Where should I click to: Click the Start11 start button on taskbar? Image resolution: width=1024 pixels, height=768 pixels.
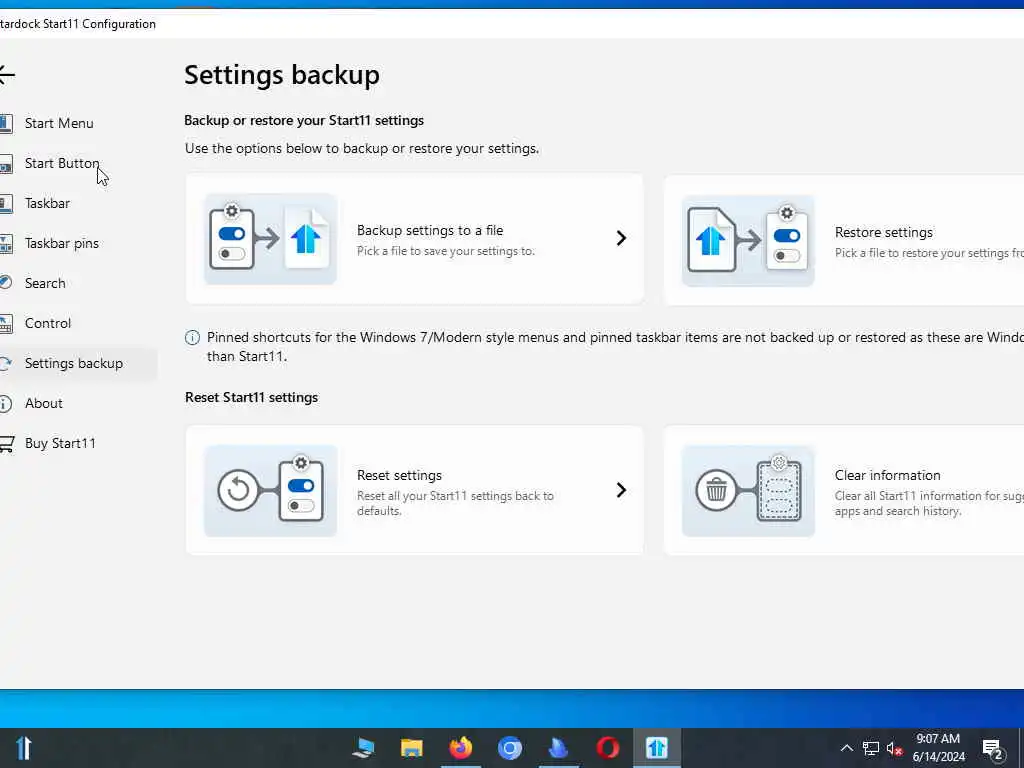24,748
